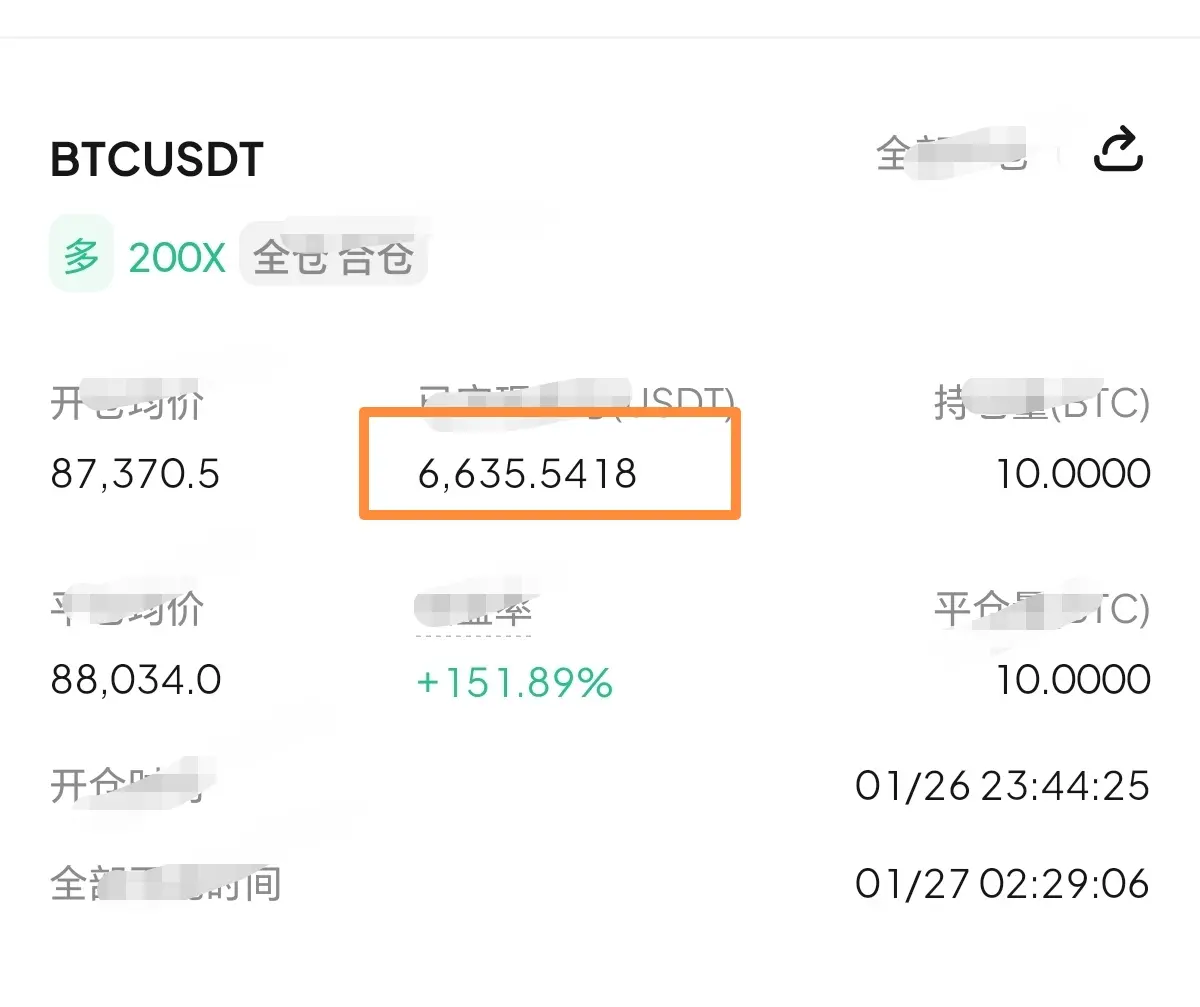The image size is (1200, 1007).
Task: Tap the position size 10.0000 under 持仓量
Action: pos(1073,474)
